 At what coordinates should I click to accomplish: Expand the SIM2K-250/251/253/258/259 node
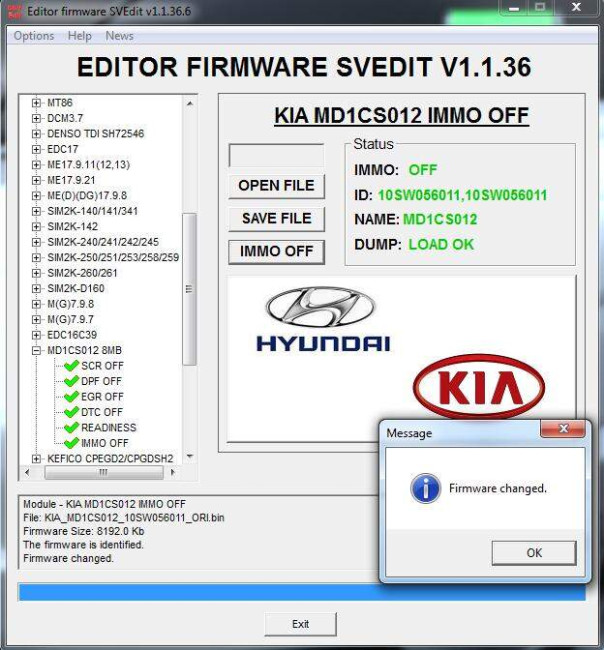(36, 257)
